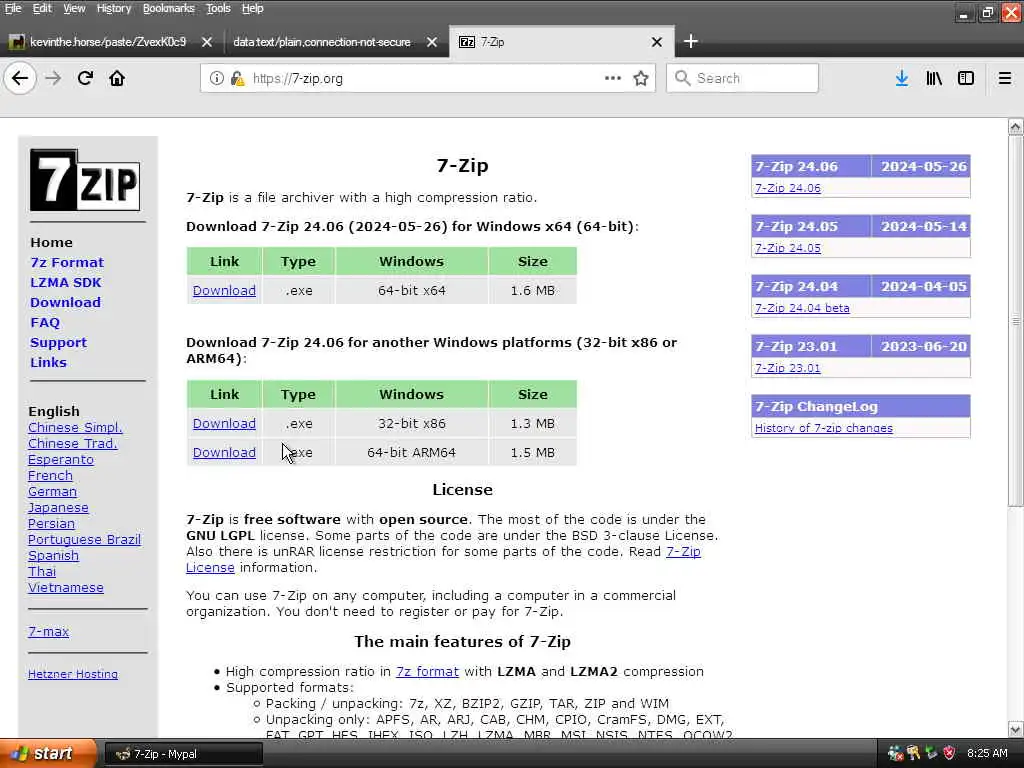The width and height of the screenshot is (1024, 768).
Task: Click the red shield tray icon
Action: click(x=950, y=754)
